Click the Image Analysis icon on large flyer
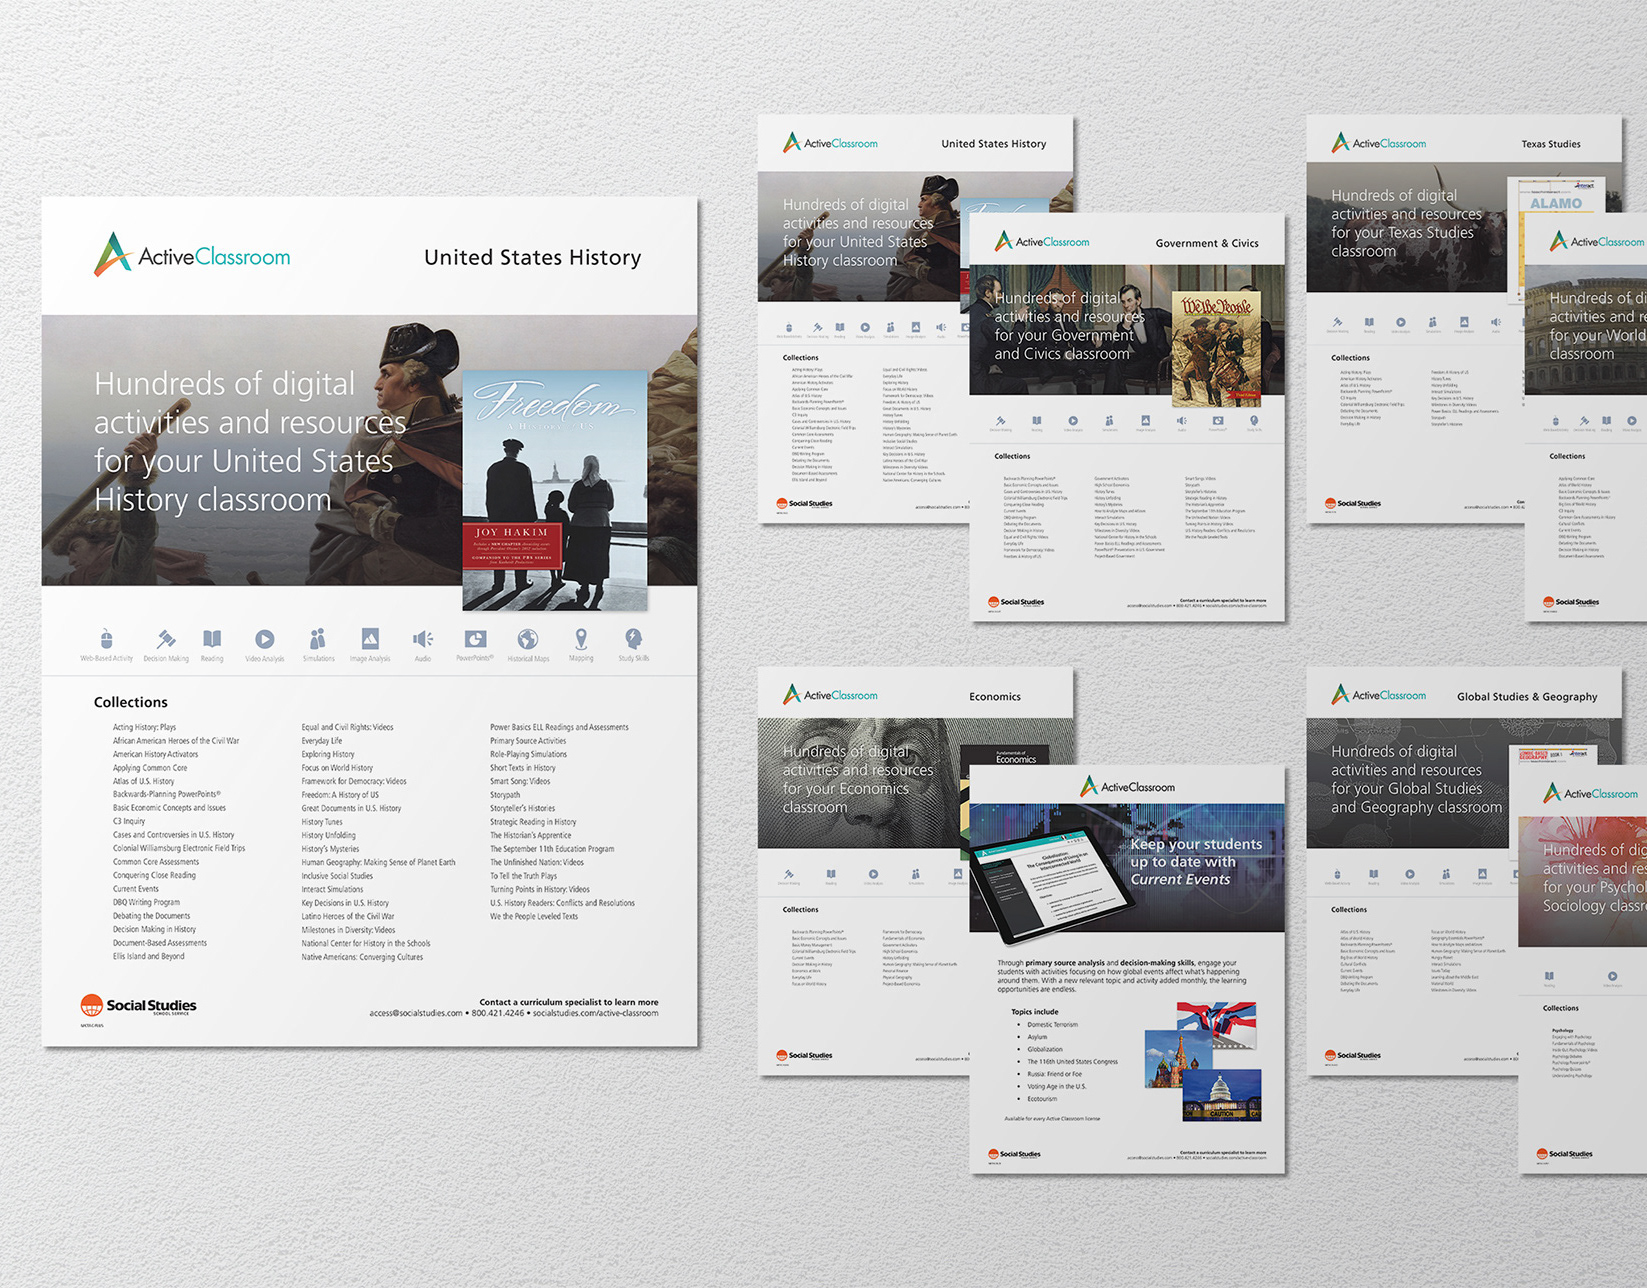 (x=370, y=639)
